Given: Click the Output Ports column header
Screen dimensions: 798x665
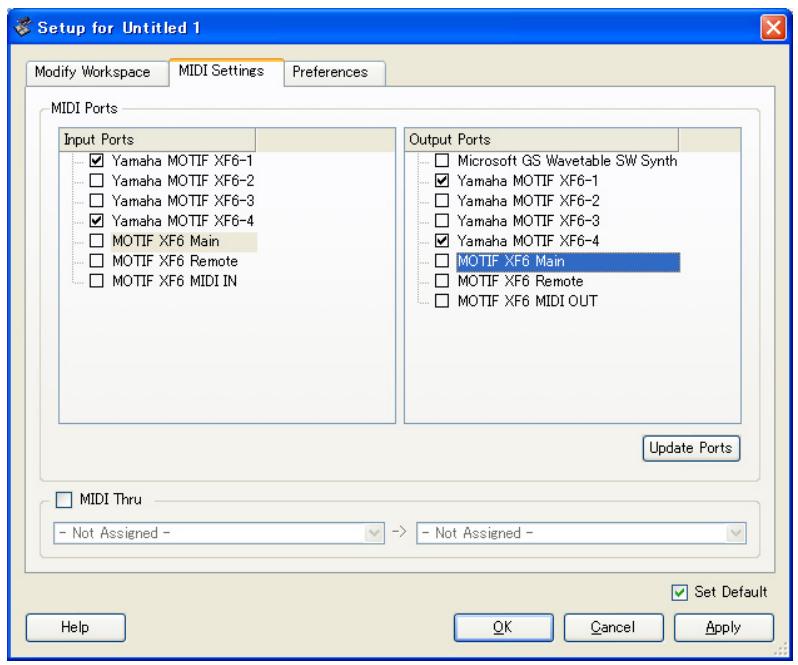Looking at the screenshot, I should pos(542,140).
